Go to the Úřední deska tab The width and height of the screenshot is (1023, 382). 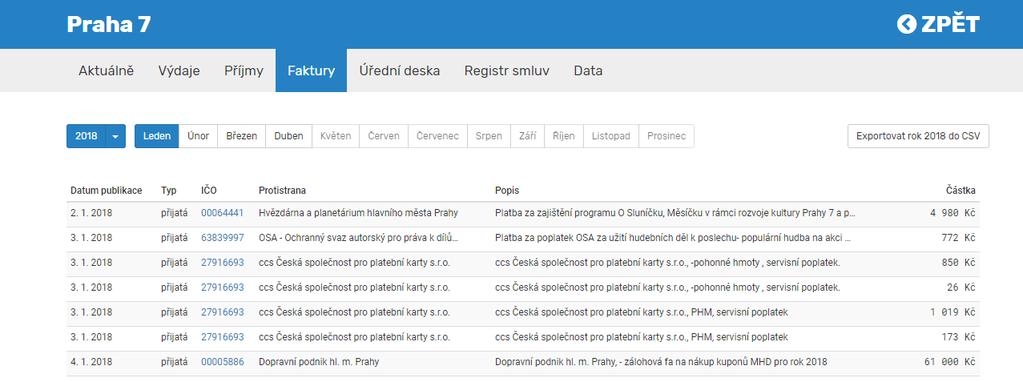[x=399, y=70]
